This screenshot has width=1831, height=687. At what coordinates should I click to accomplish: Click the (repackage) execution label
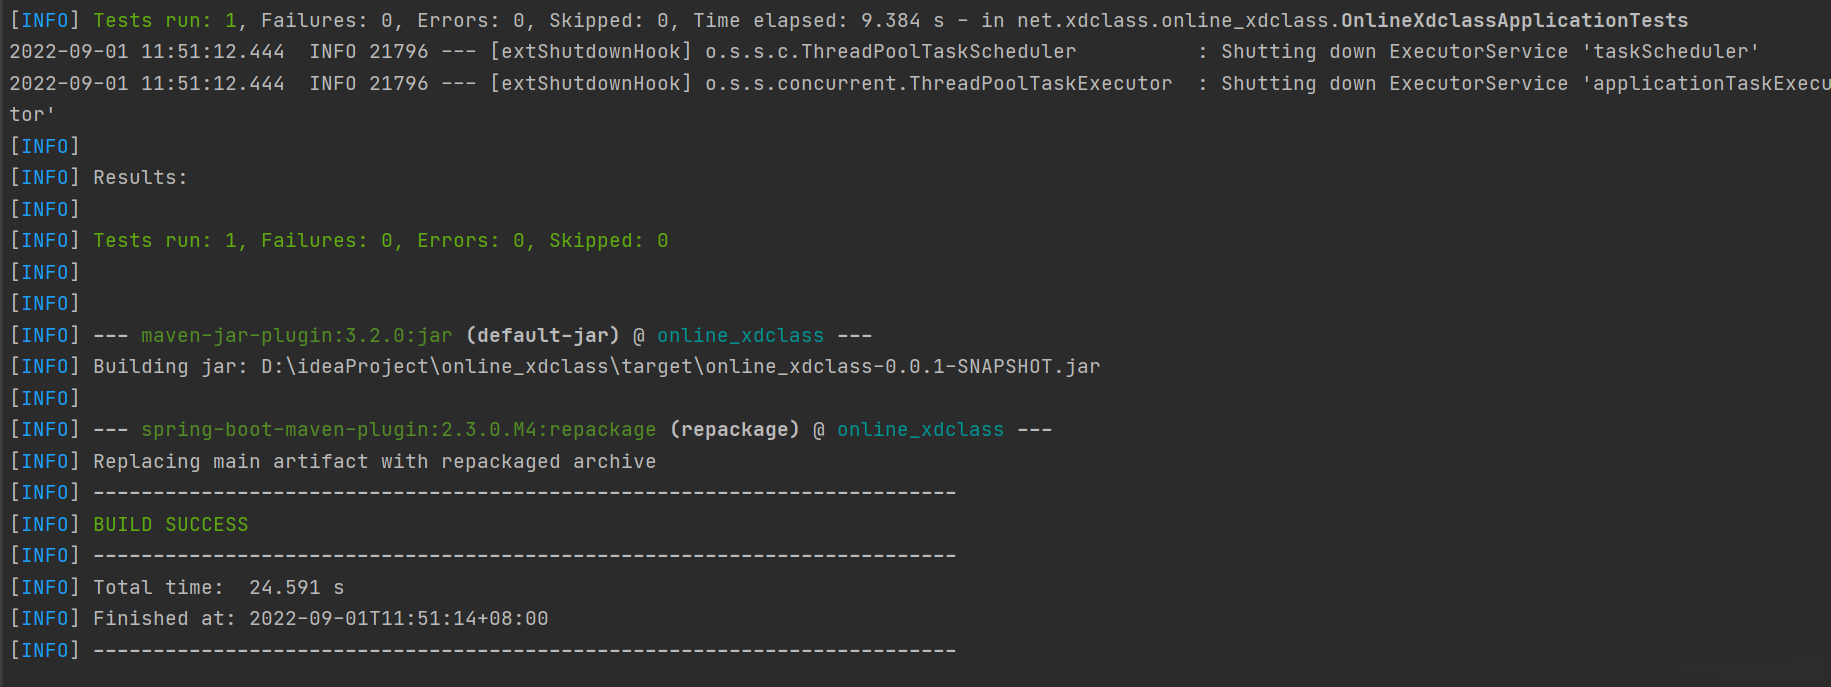(x=734, y=430)
